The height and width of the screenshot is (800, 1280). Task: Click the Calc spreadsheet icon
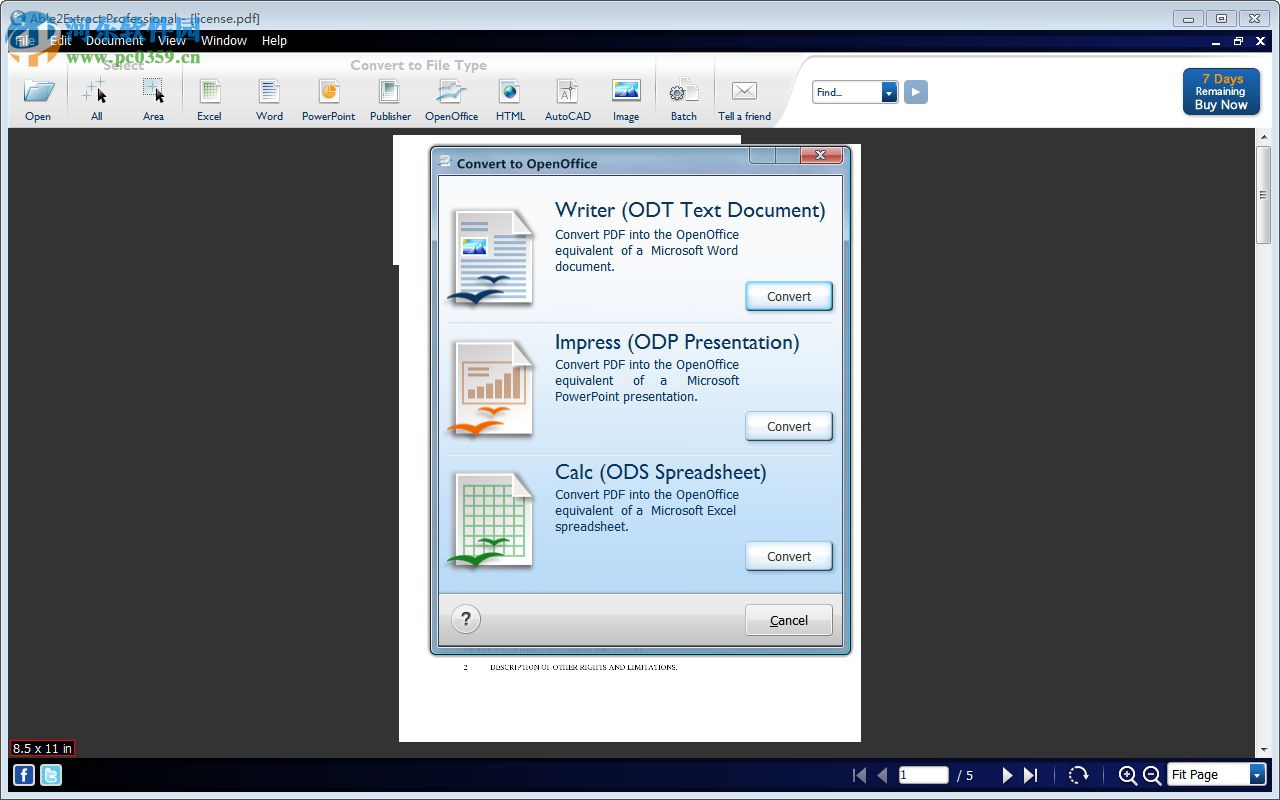491,519
